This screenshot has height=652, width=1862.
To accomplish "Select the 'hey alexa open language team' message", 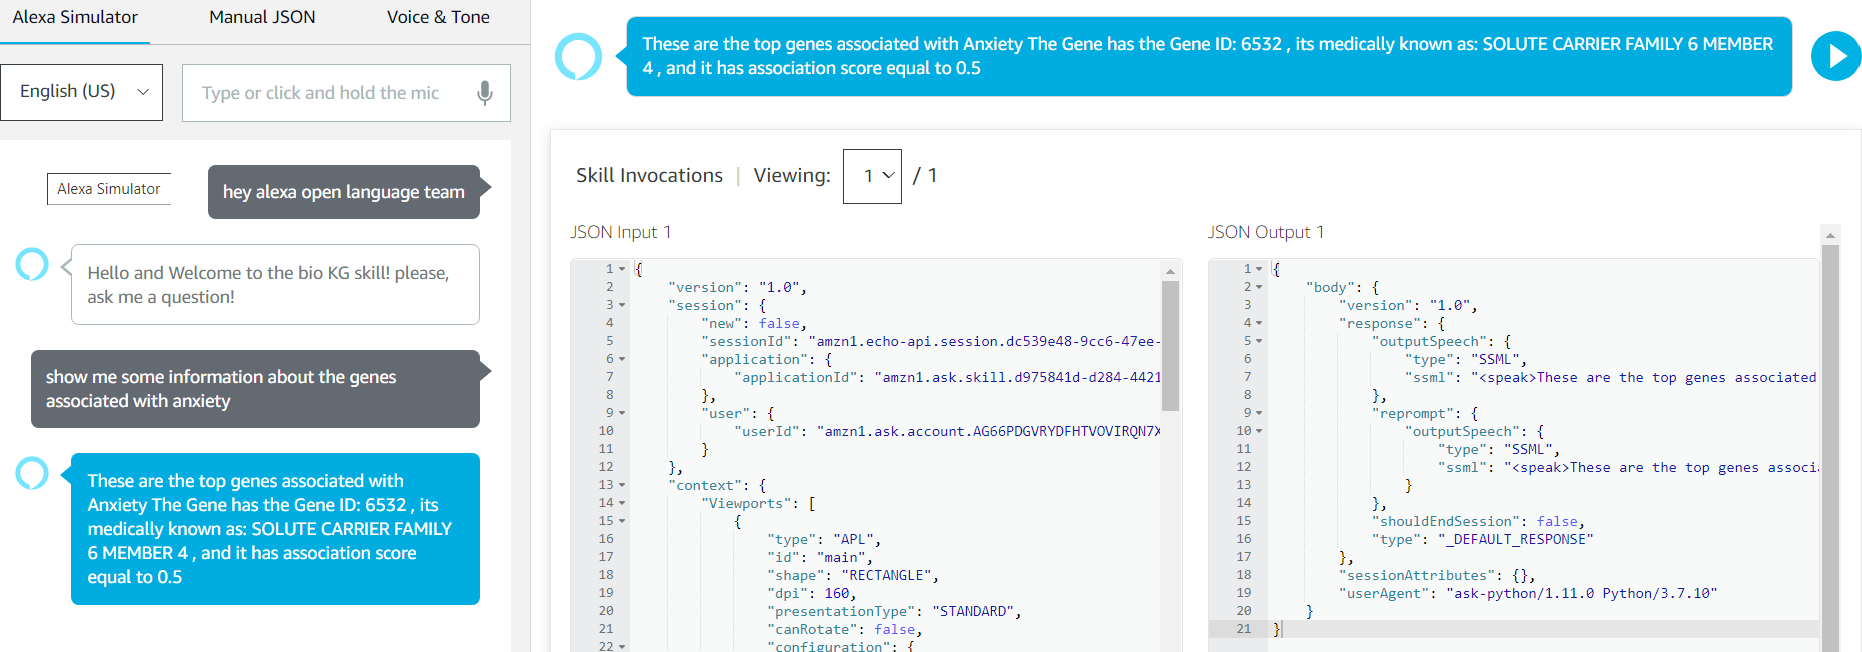I will pyautogui.click(x=344, y=192).
